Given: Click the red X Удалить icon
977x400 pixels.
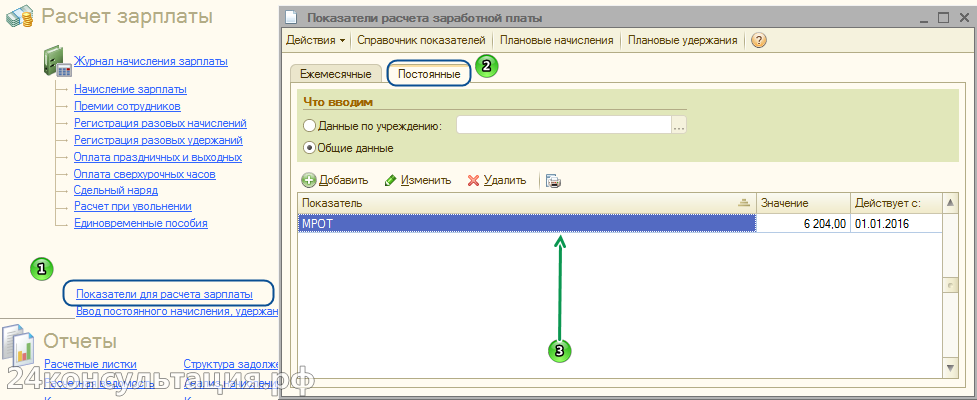Looking at the screenshot, I should click(x=474, y=180).
